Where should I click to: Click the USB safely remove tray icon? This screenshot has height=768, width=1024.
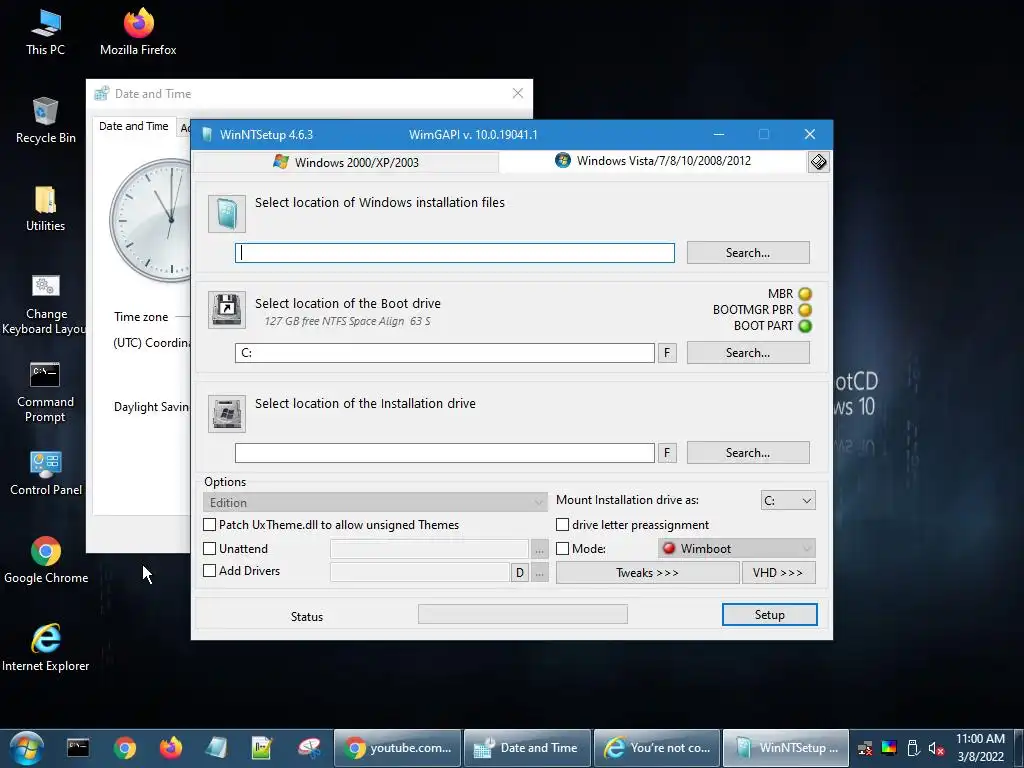click(x=913, y=748)
